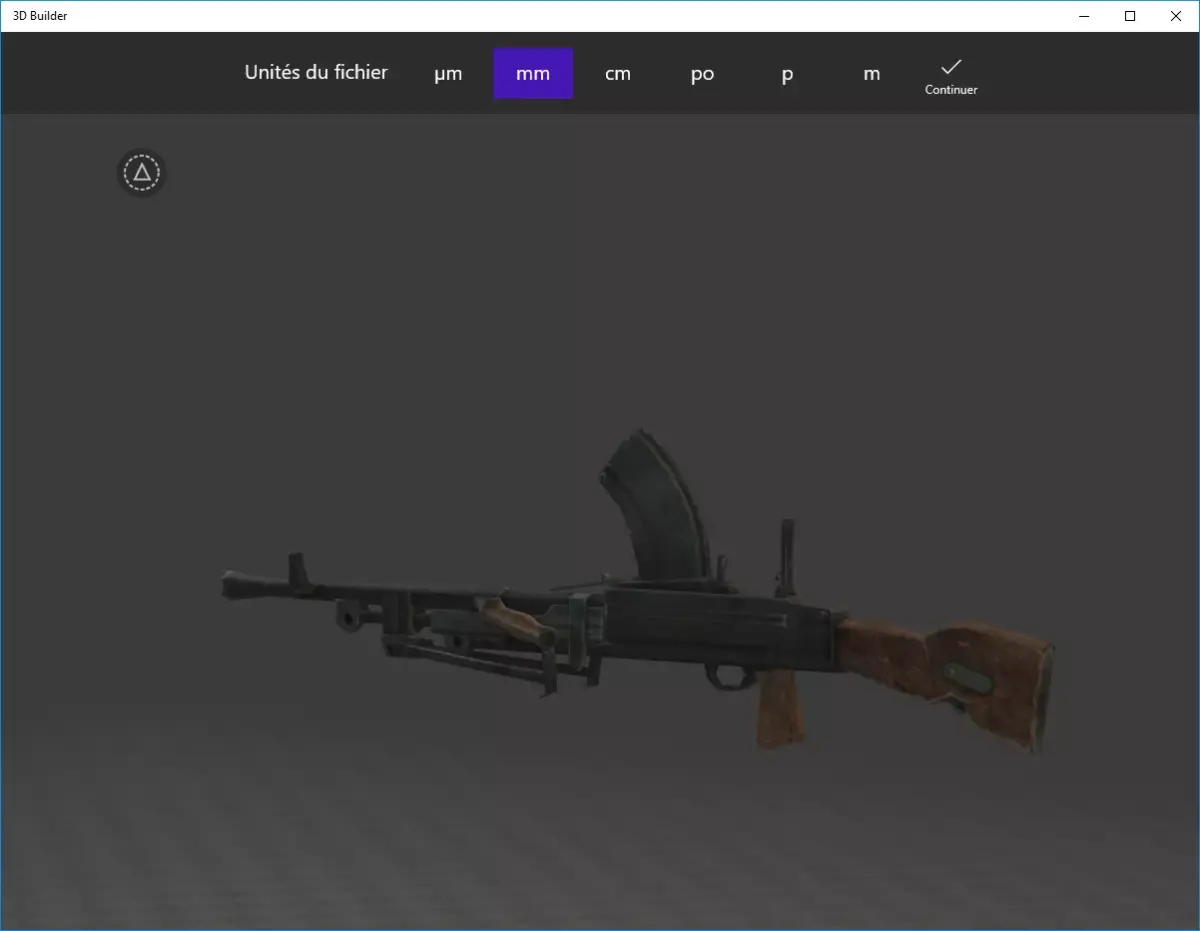This screenshot has height=931, width=1200.
Task: Click the Unités du fichier label
Action: coord(316,72)
